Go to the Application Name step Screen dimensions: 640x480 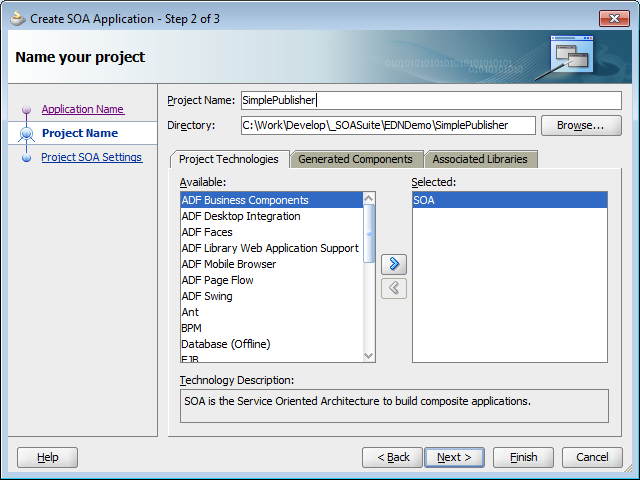(82, 109)
